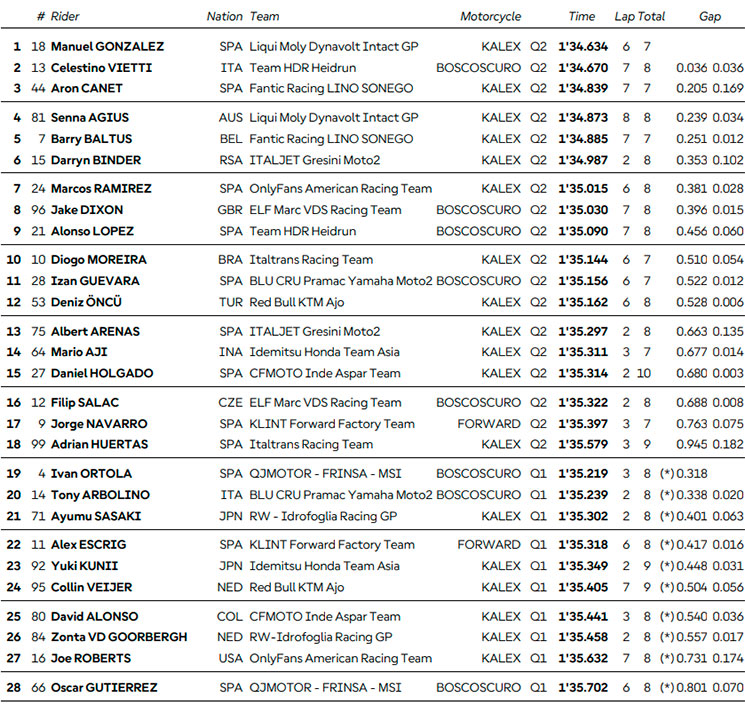Image resolution: width=745 pixels, height=705 pixels.
Task: Select Ivan ORTOLA rider name
Action: (x=91, y=474)
